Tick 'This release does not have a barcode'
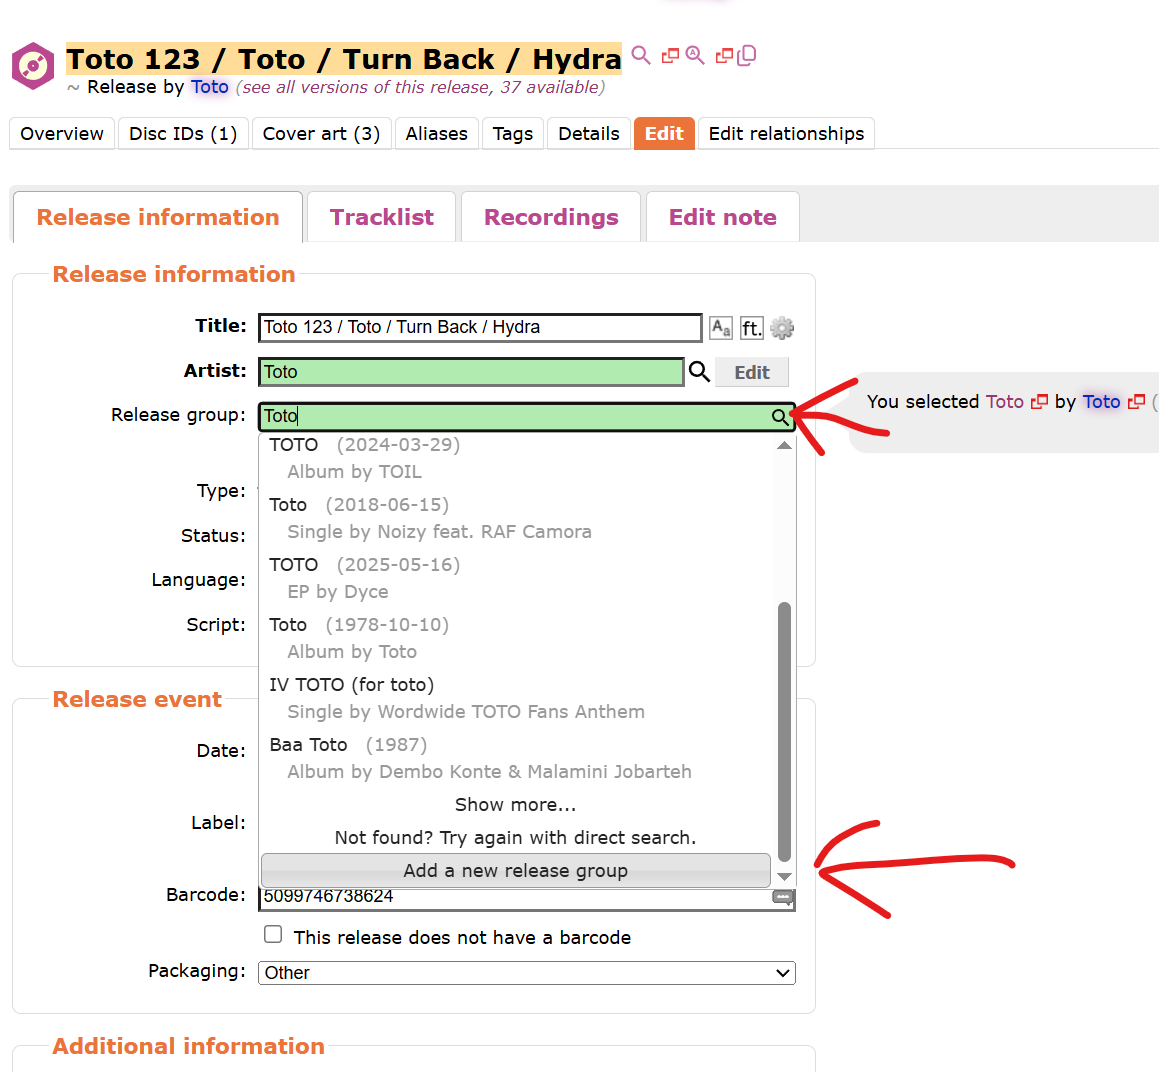This screenshot has width=1159, height=1072. [273, 934]
